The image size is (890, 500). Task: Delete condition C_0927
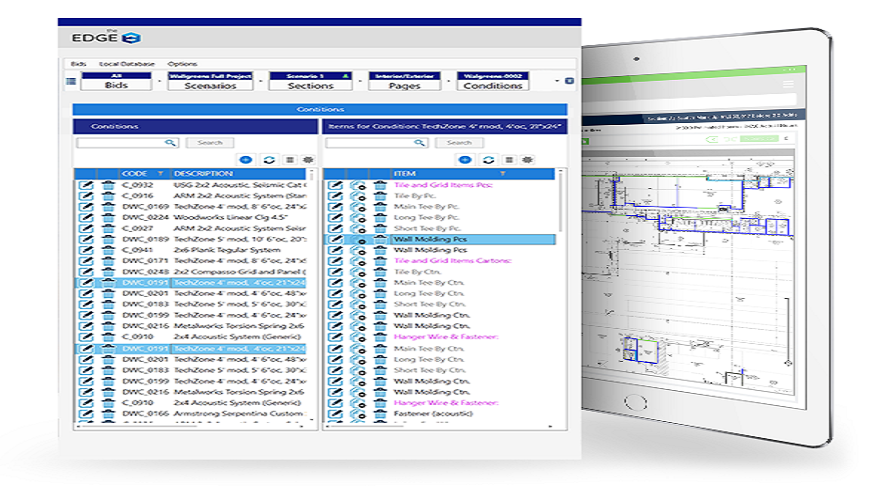108,228
